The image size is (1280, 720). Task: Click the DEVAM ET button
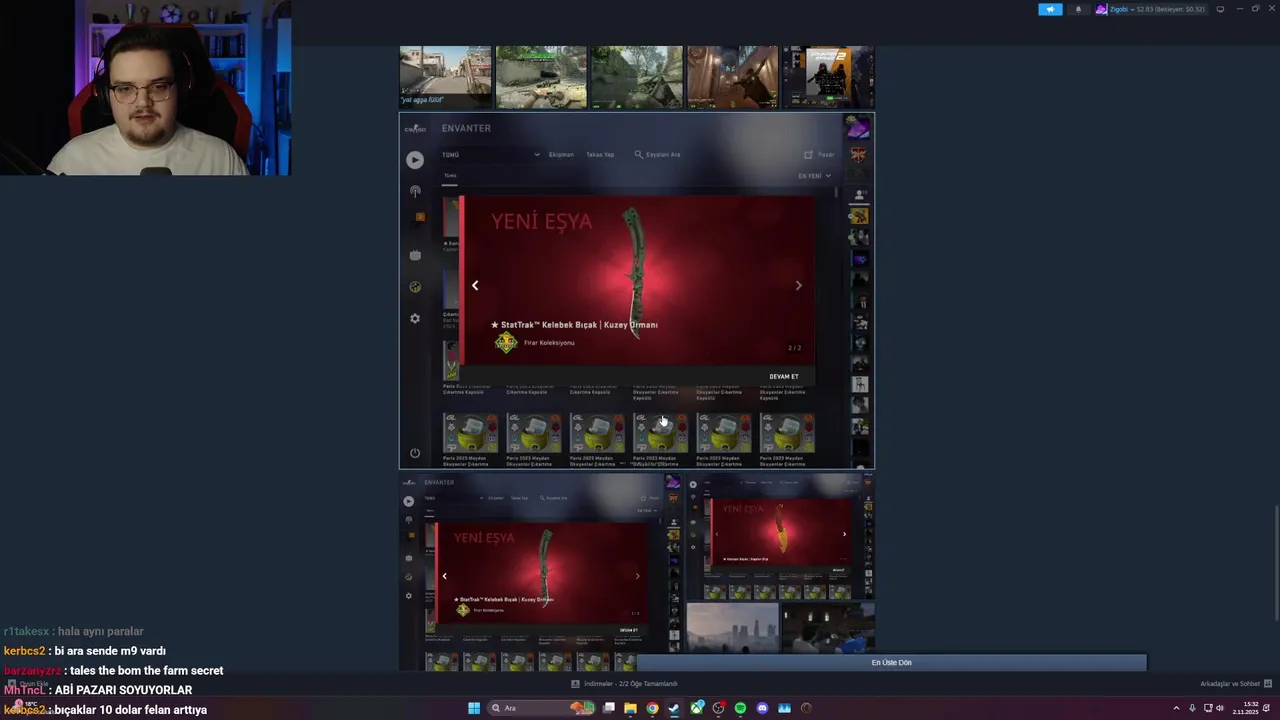784,377
